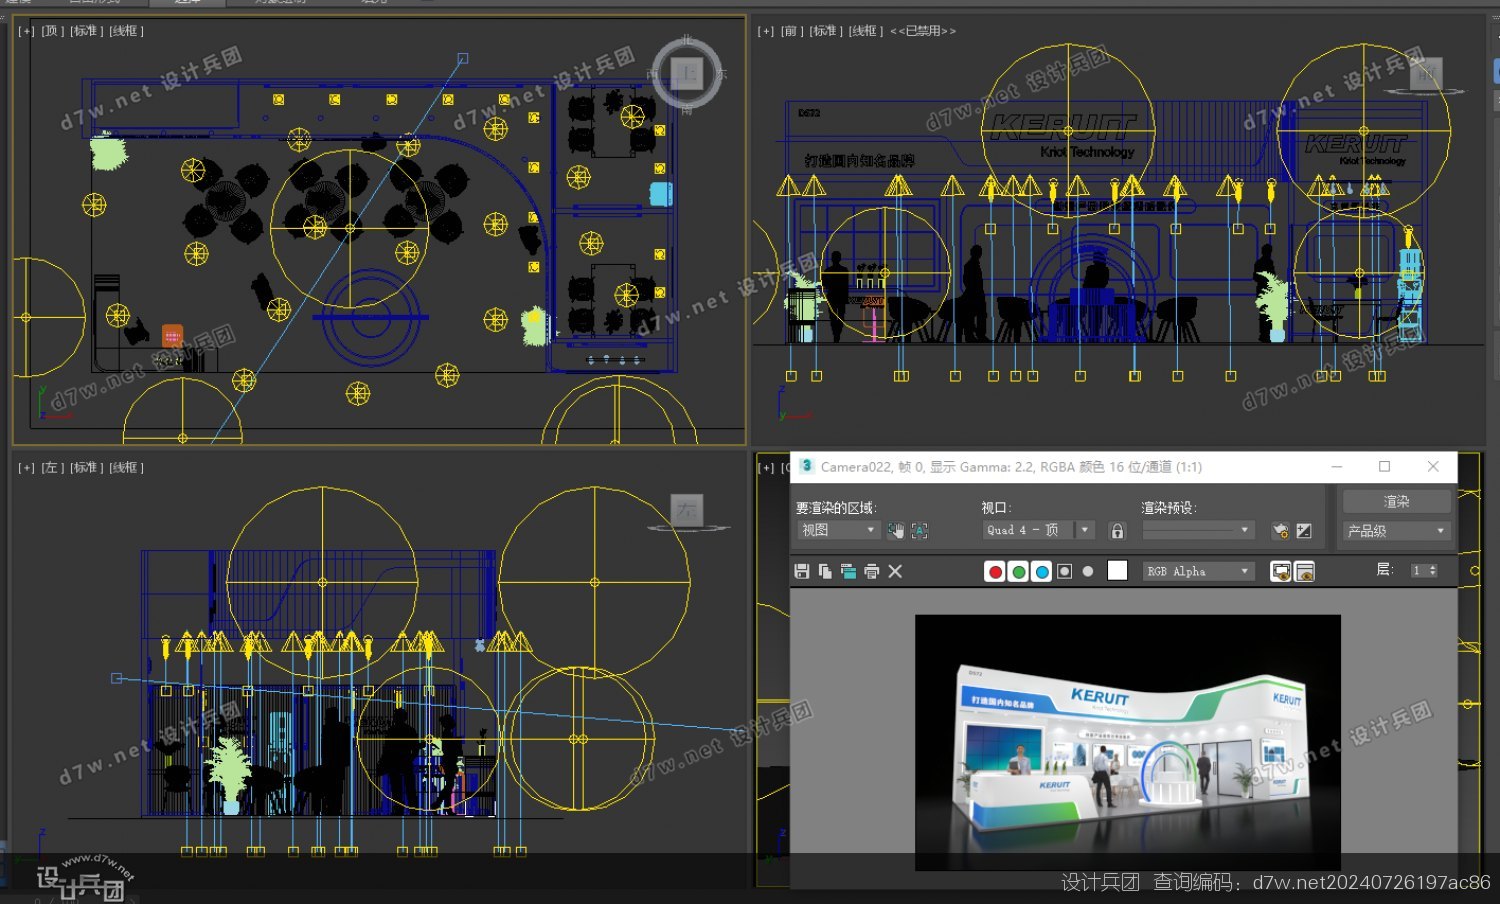Toggle the UI Overlay icon
Screen dimensions: 1500x904
coord(1280,571)
